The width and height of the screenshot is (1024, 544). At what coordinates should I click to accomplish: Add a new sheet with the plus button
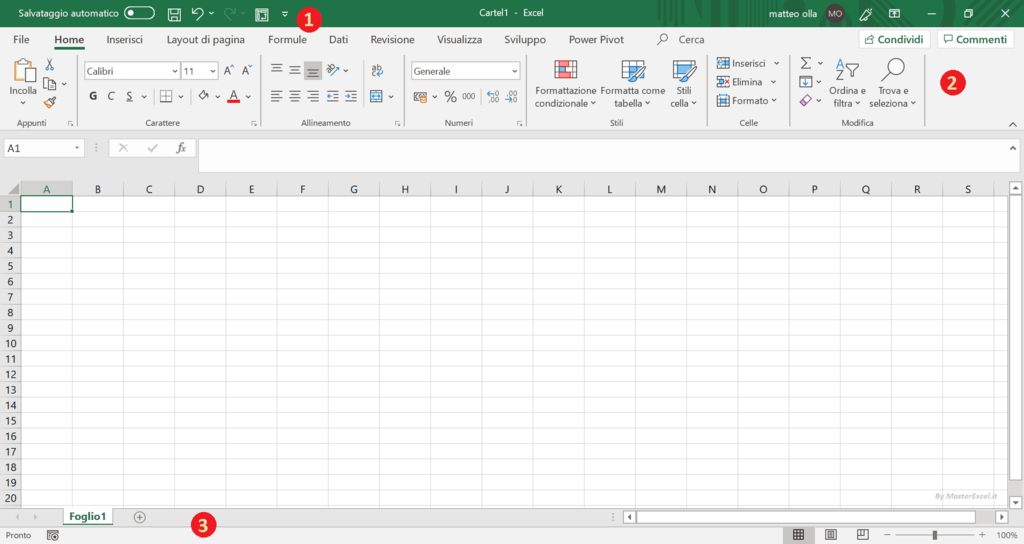140,517
